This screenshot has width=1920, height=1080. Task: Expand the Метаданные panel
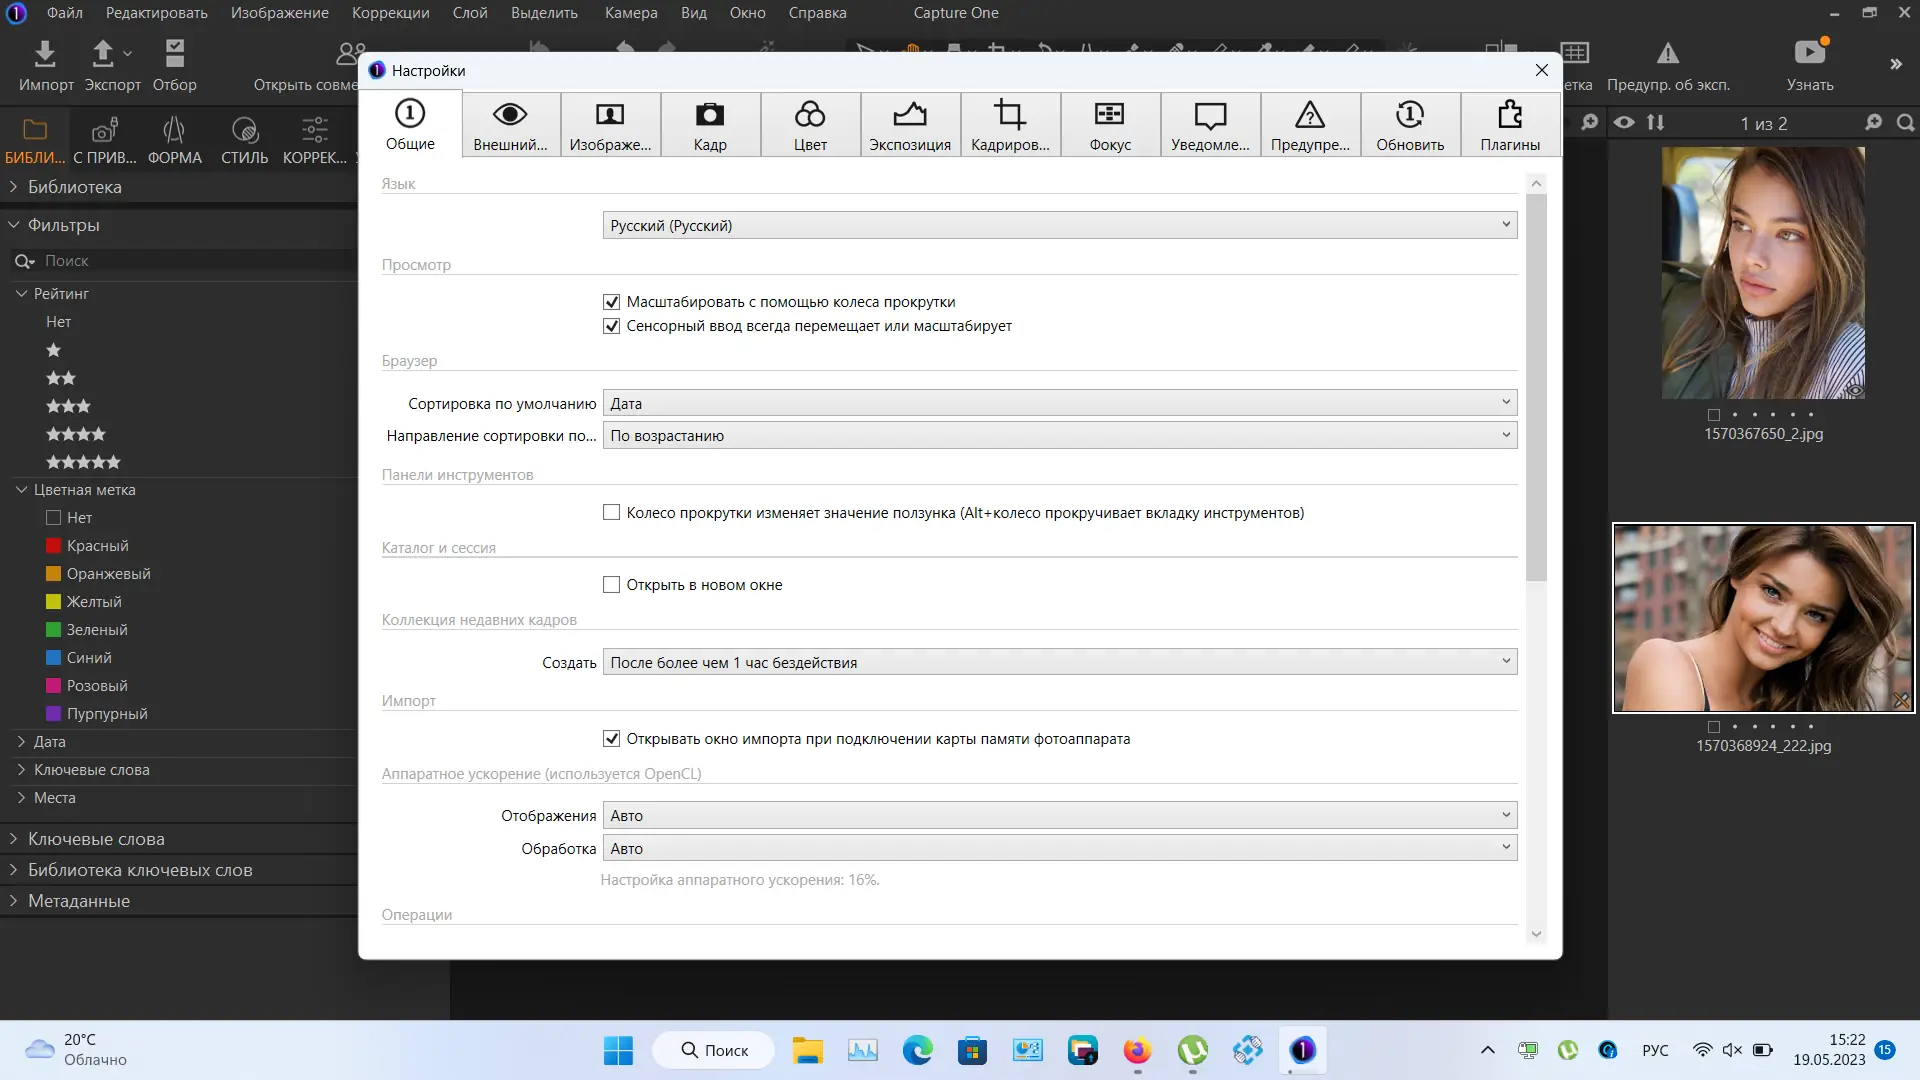79,901
